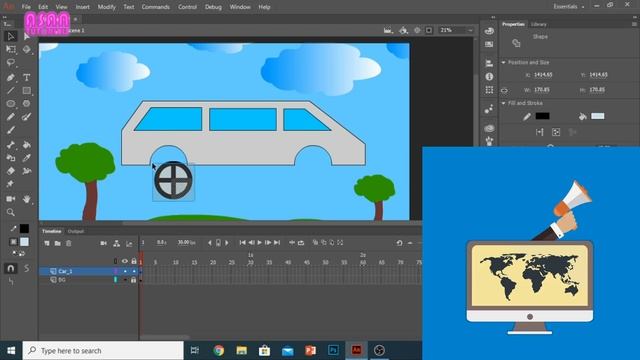
Task: Select the Brush tool
Action: click(11, 130)
